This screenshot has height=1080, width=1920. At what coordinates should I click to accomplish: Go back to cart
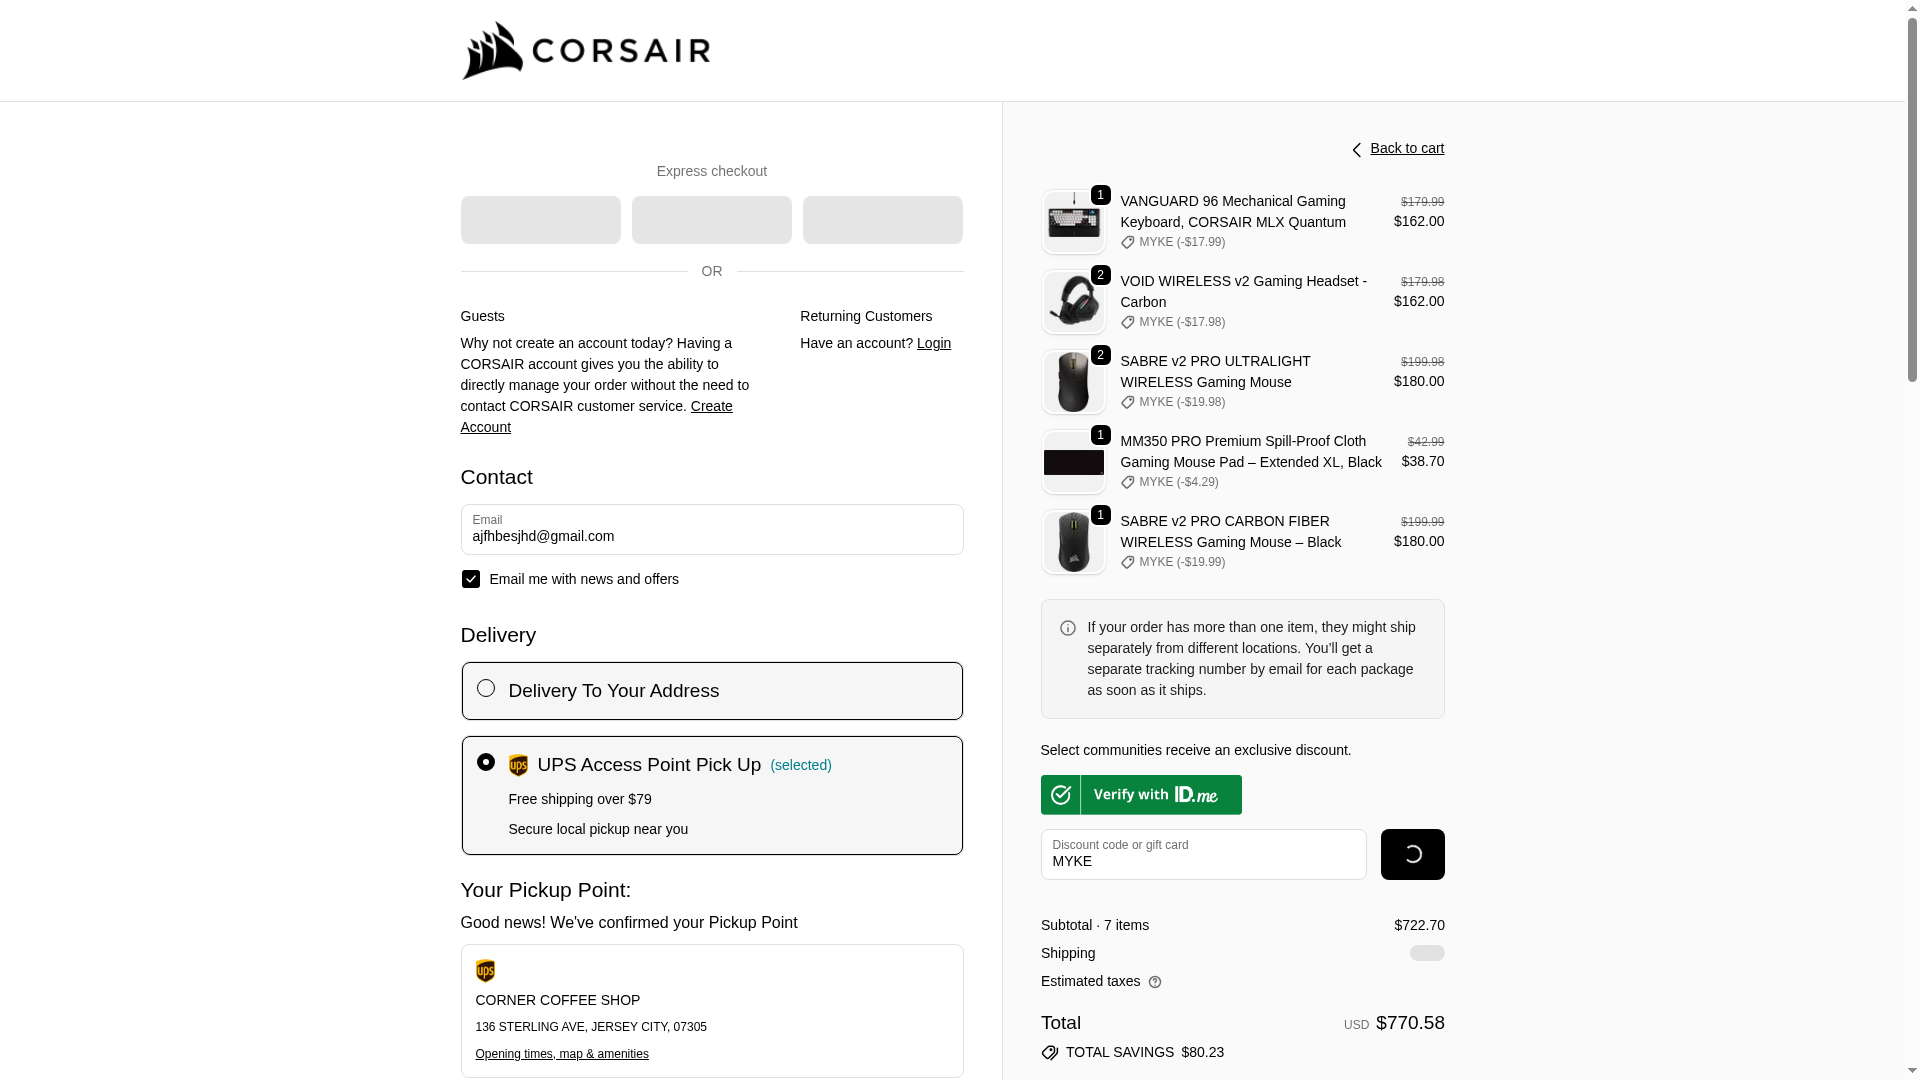coord(1407,148)
